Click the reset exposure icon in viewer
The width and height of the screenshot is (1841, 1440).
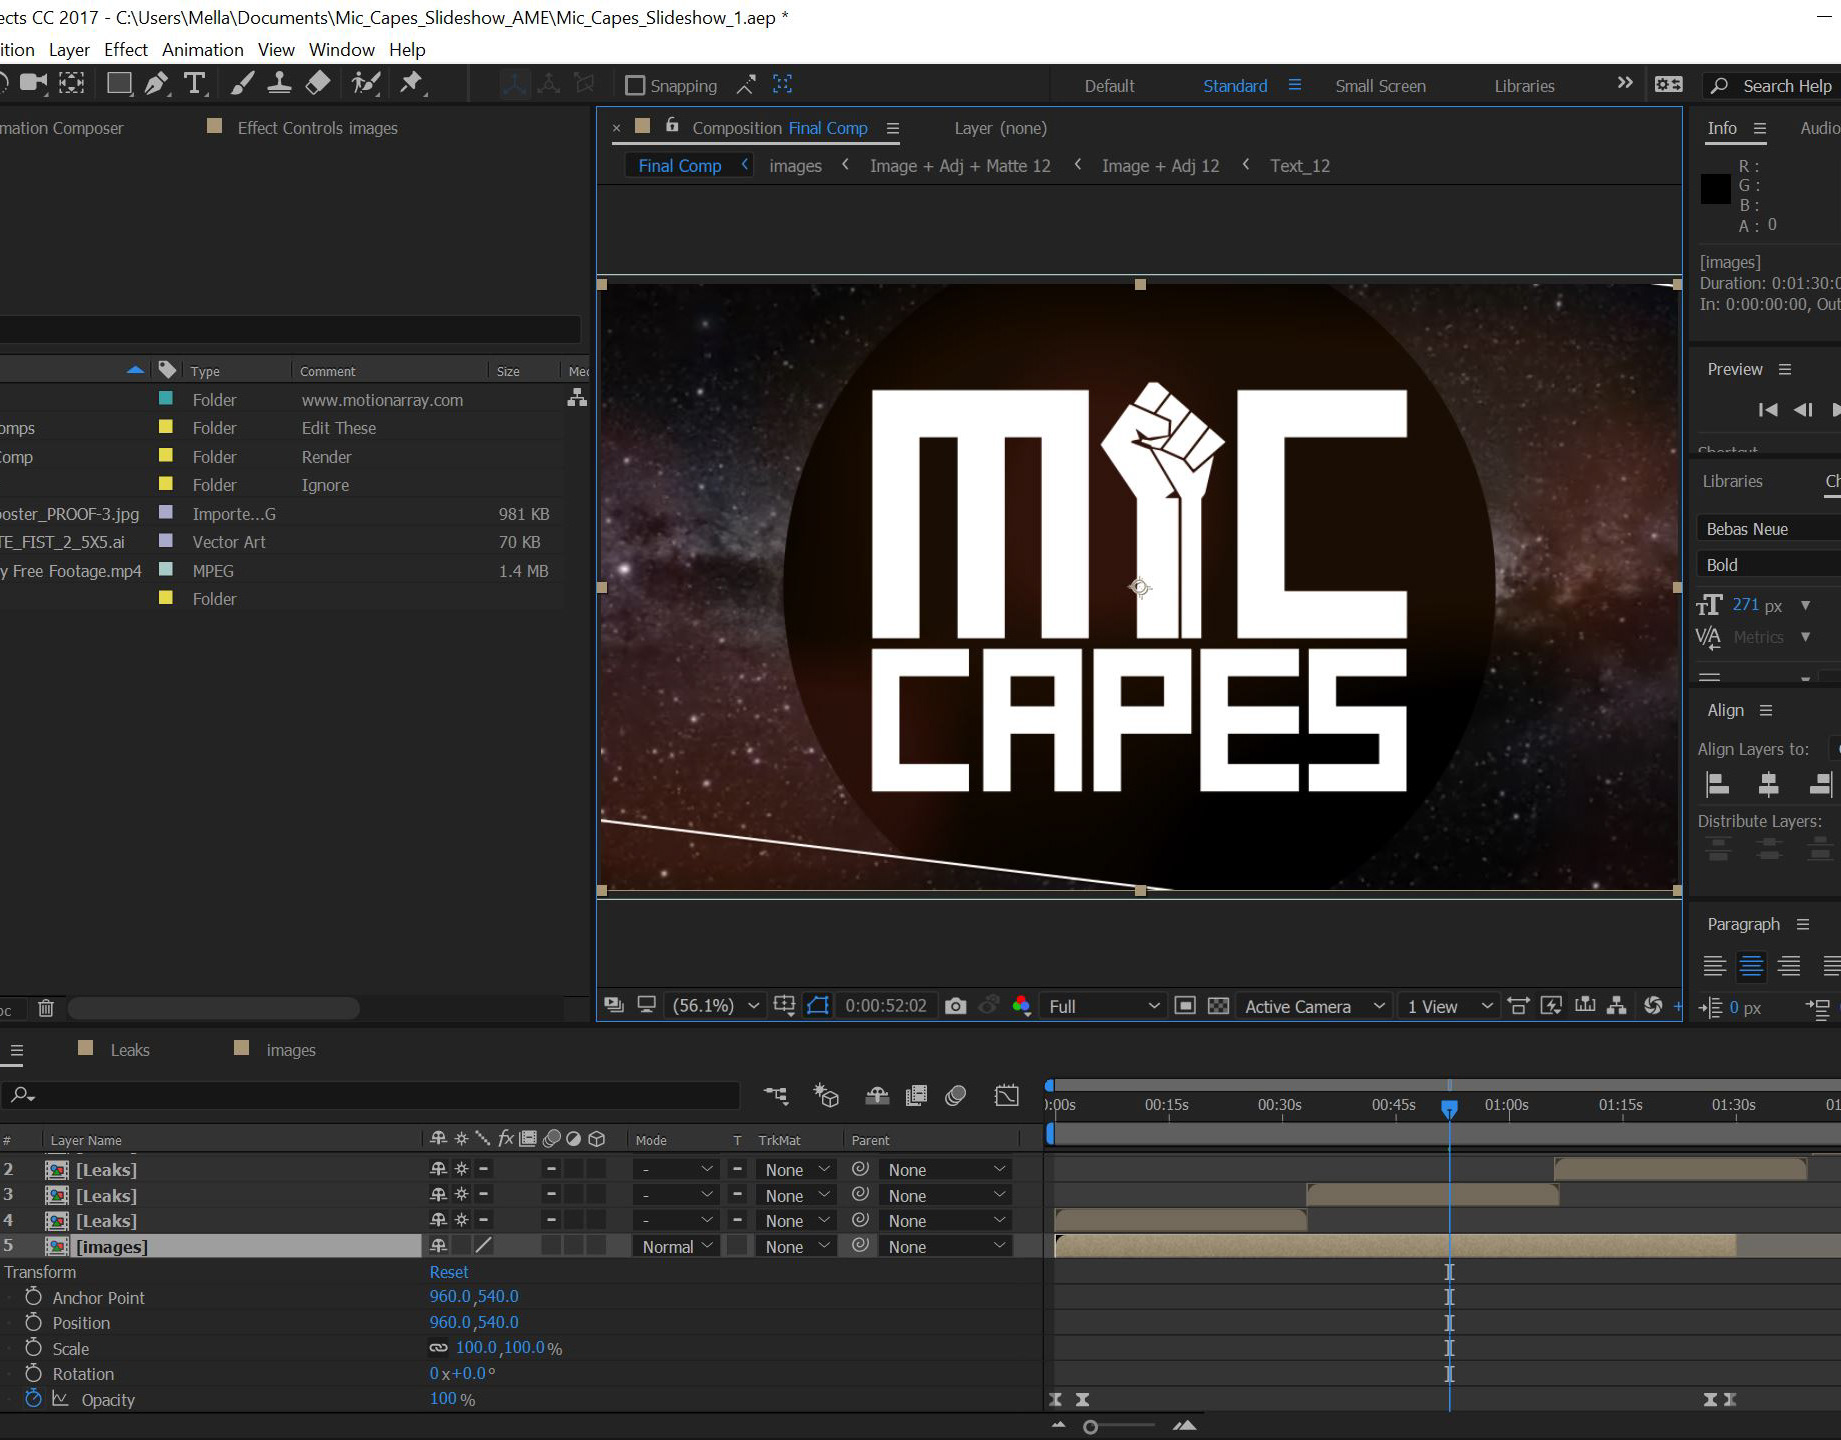pos(1653,1006)
